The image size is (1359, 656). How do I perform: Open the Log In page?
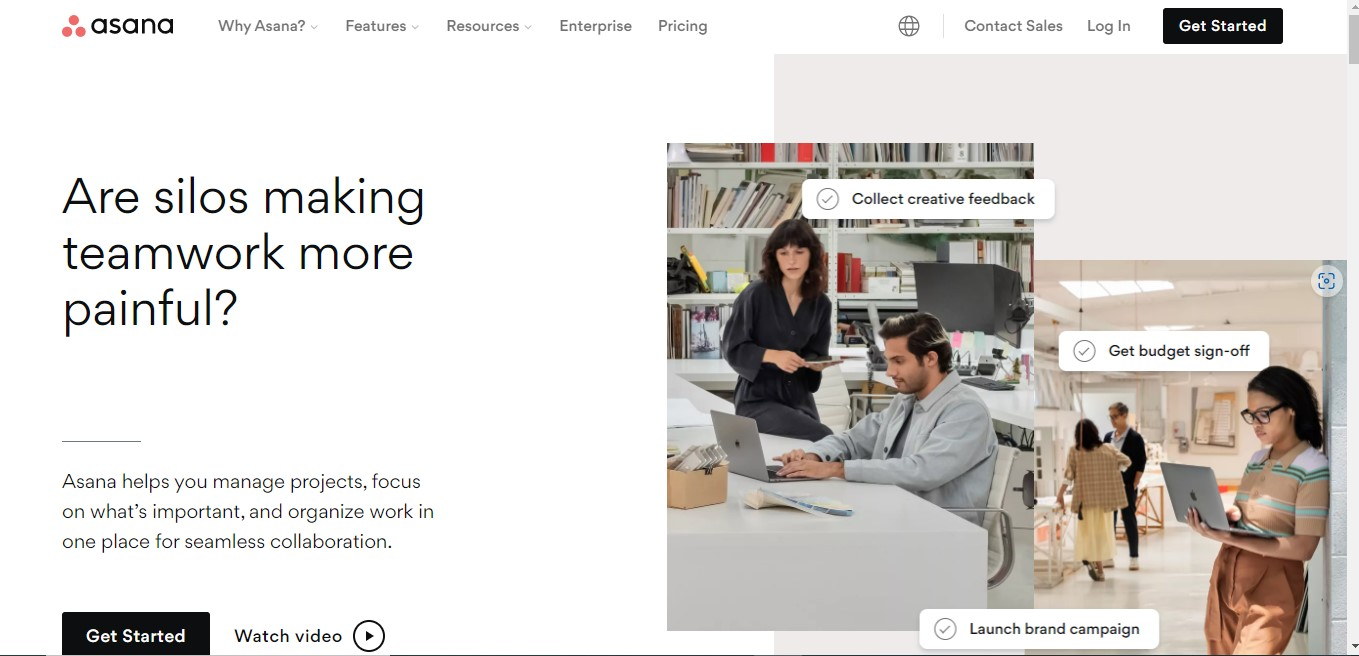click(1108, 26)
